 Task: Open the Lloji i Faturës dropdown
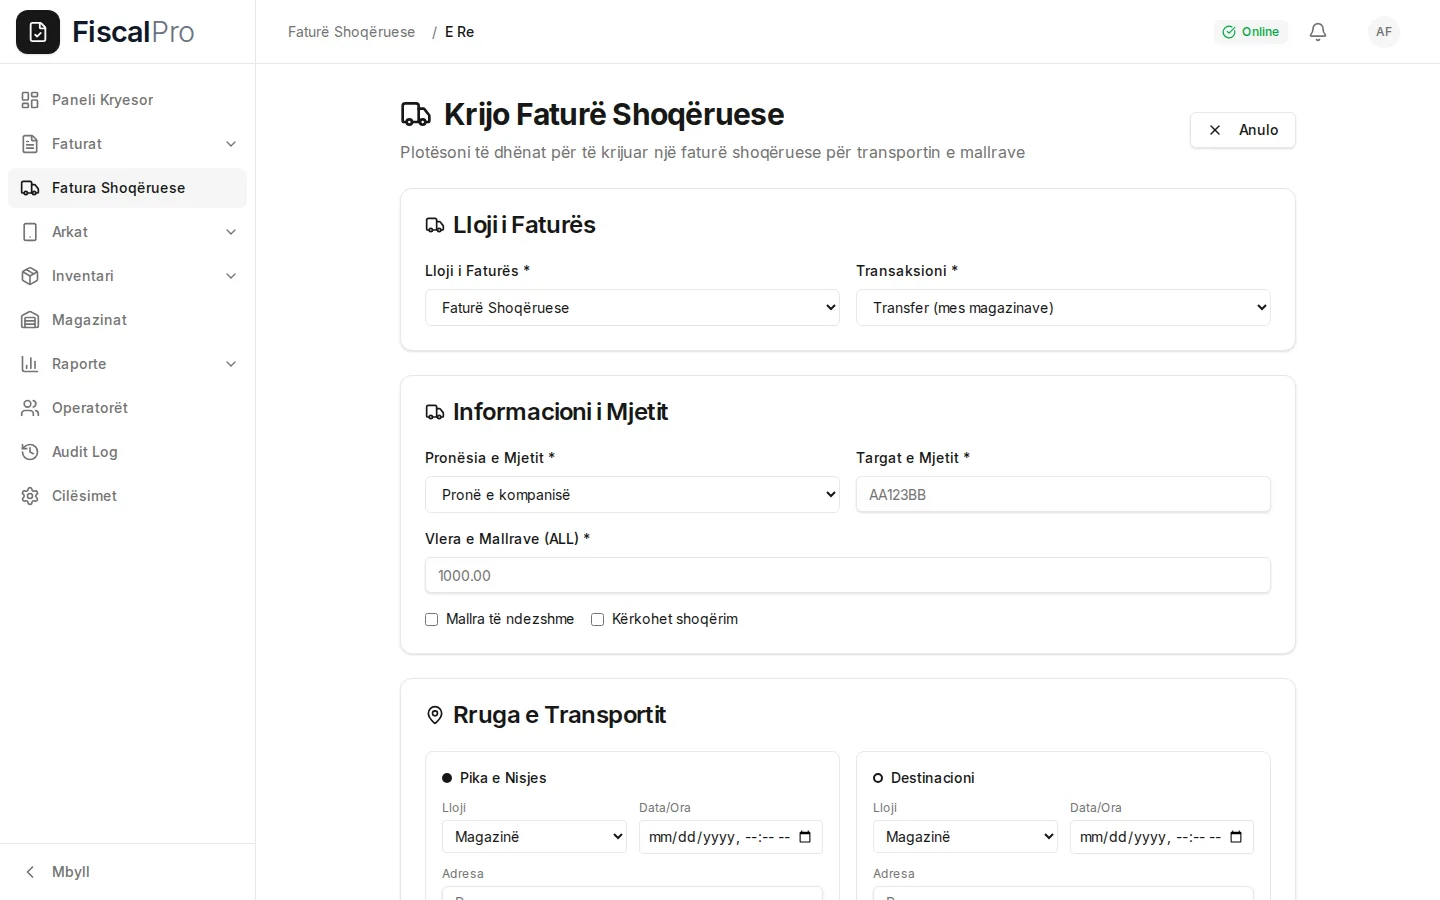coord(632,308)
